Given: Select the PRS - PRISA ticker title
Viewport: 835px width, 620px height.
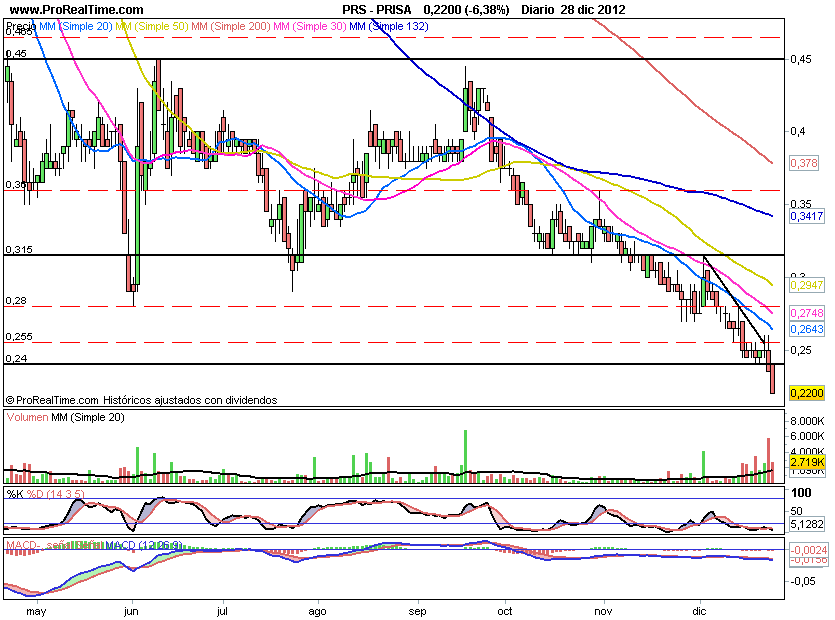Looking at the screenshot, I should click(376, 10).
